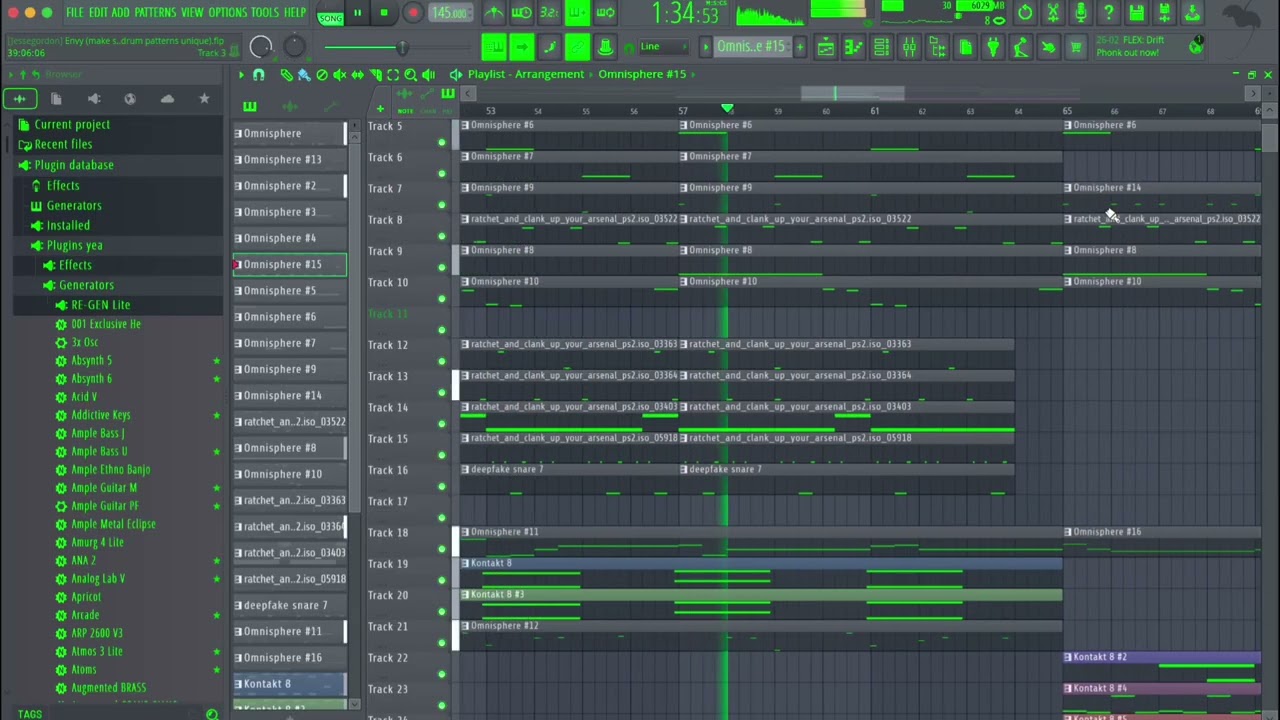Open the pattern menu arrow beside Omnis..e #15

click(706, 47)
